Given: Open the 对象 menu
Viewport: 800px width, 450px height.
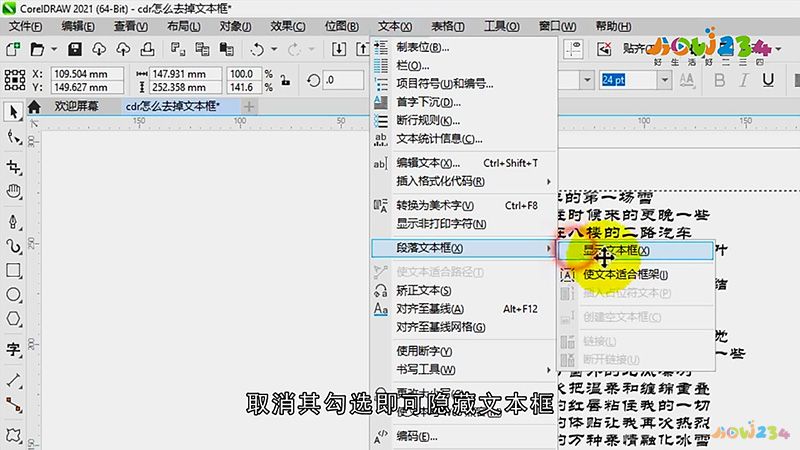Looking at the screenshot, I should pos(235,26).
